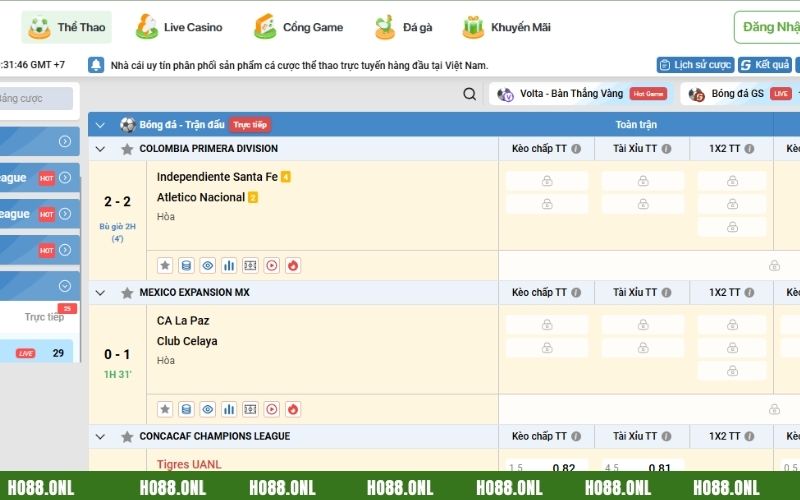Screen dimensions: 800x500
Task: Select Atletico Nacional team name
Action: (201, 197)
